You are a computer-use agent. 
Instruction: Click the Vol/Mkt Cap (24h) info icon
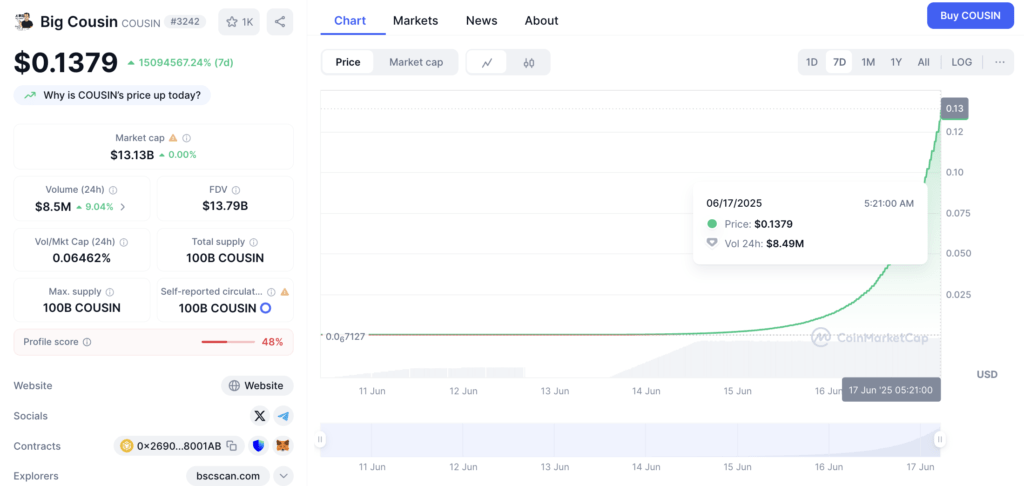[x=123, y=242]
